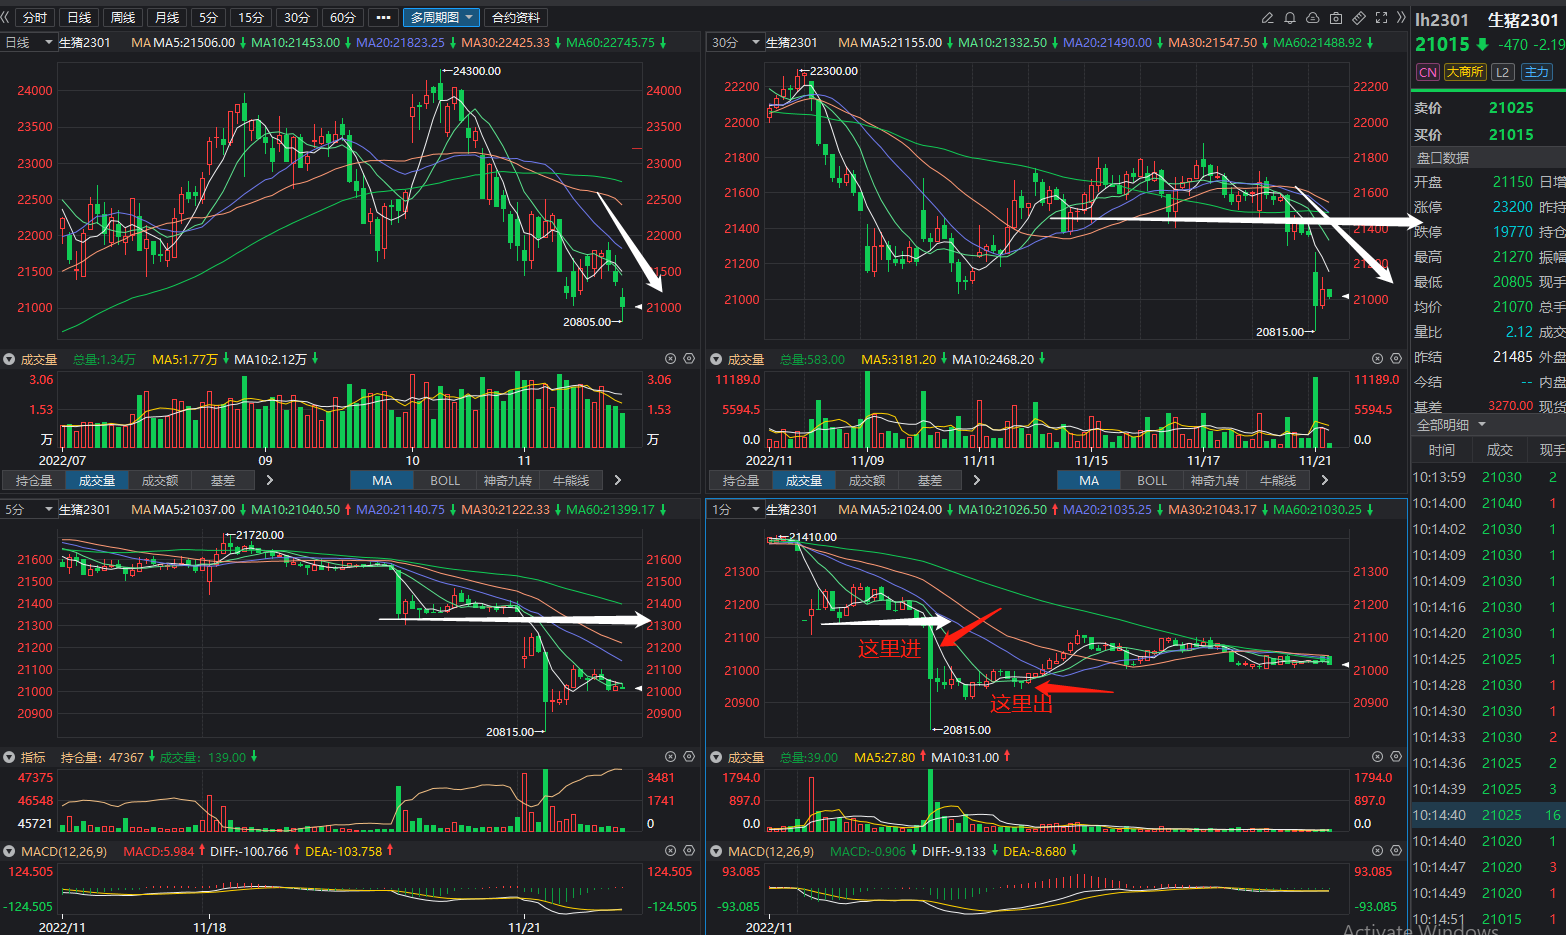Close the 30-minute chart volume sub-panel
Viewport: 1566px width, 935px height.
(1378, 358)
